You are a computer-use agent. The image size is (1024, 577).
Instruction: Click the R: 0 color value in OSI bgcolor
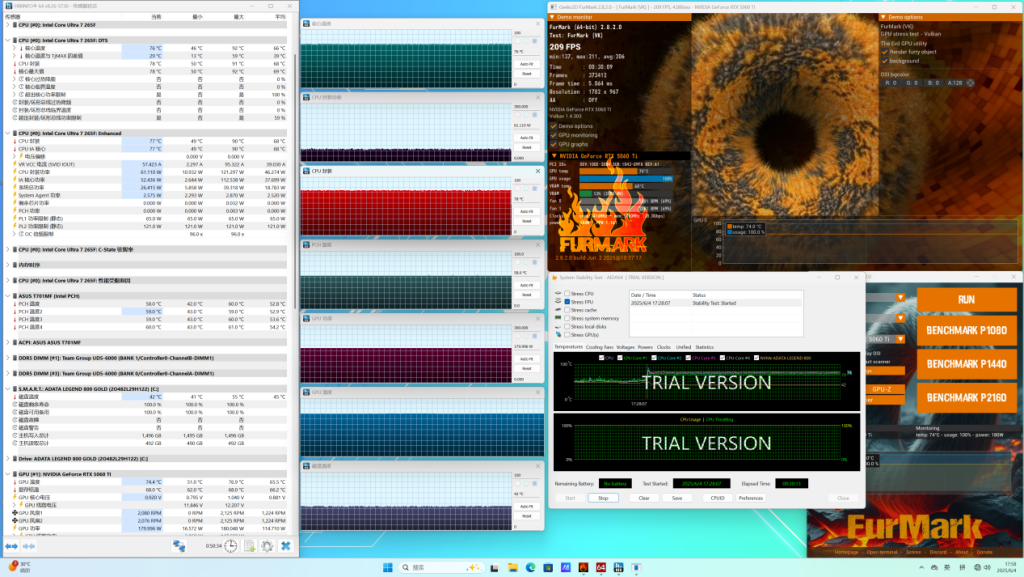pos(891,83)
